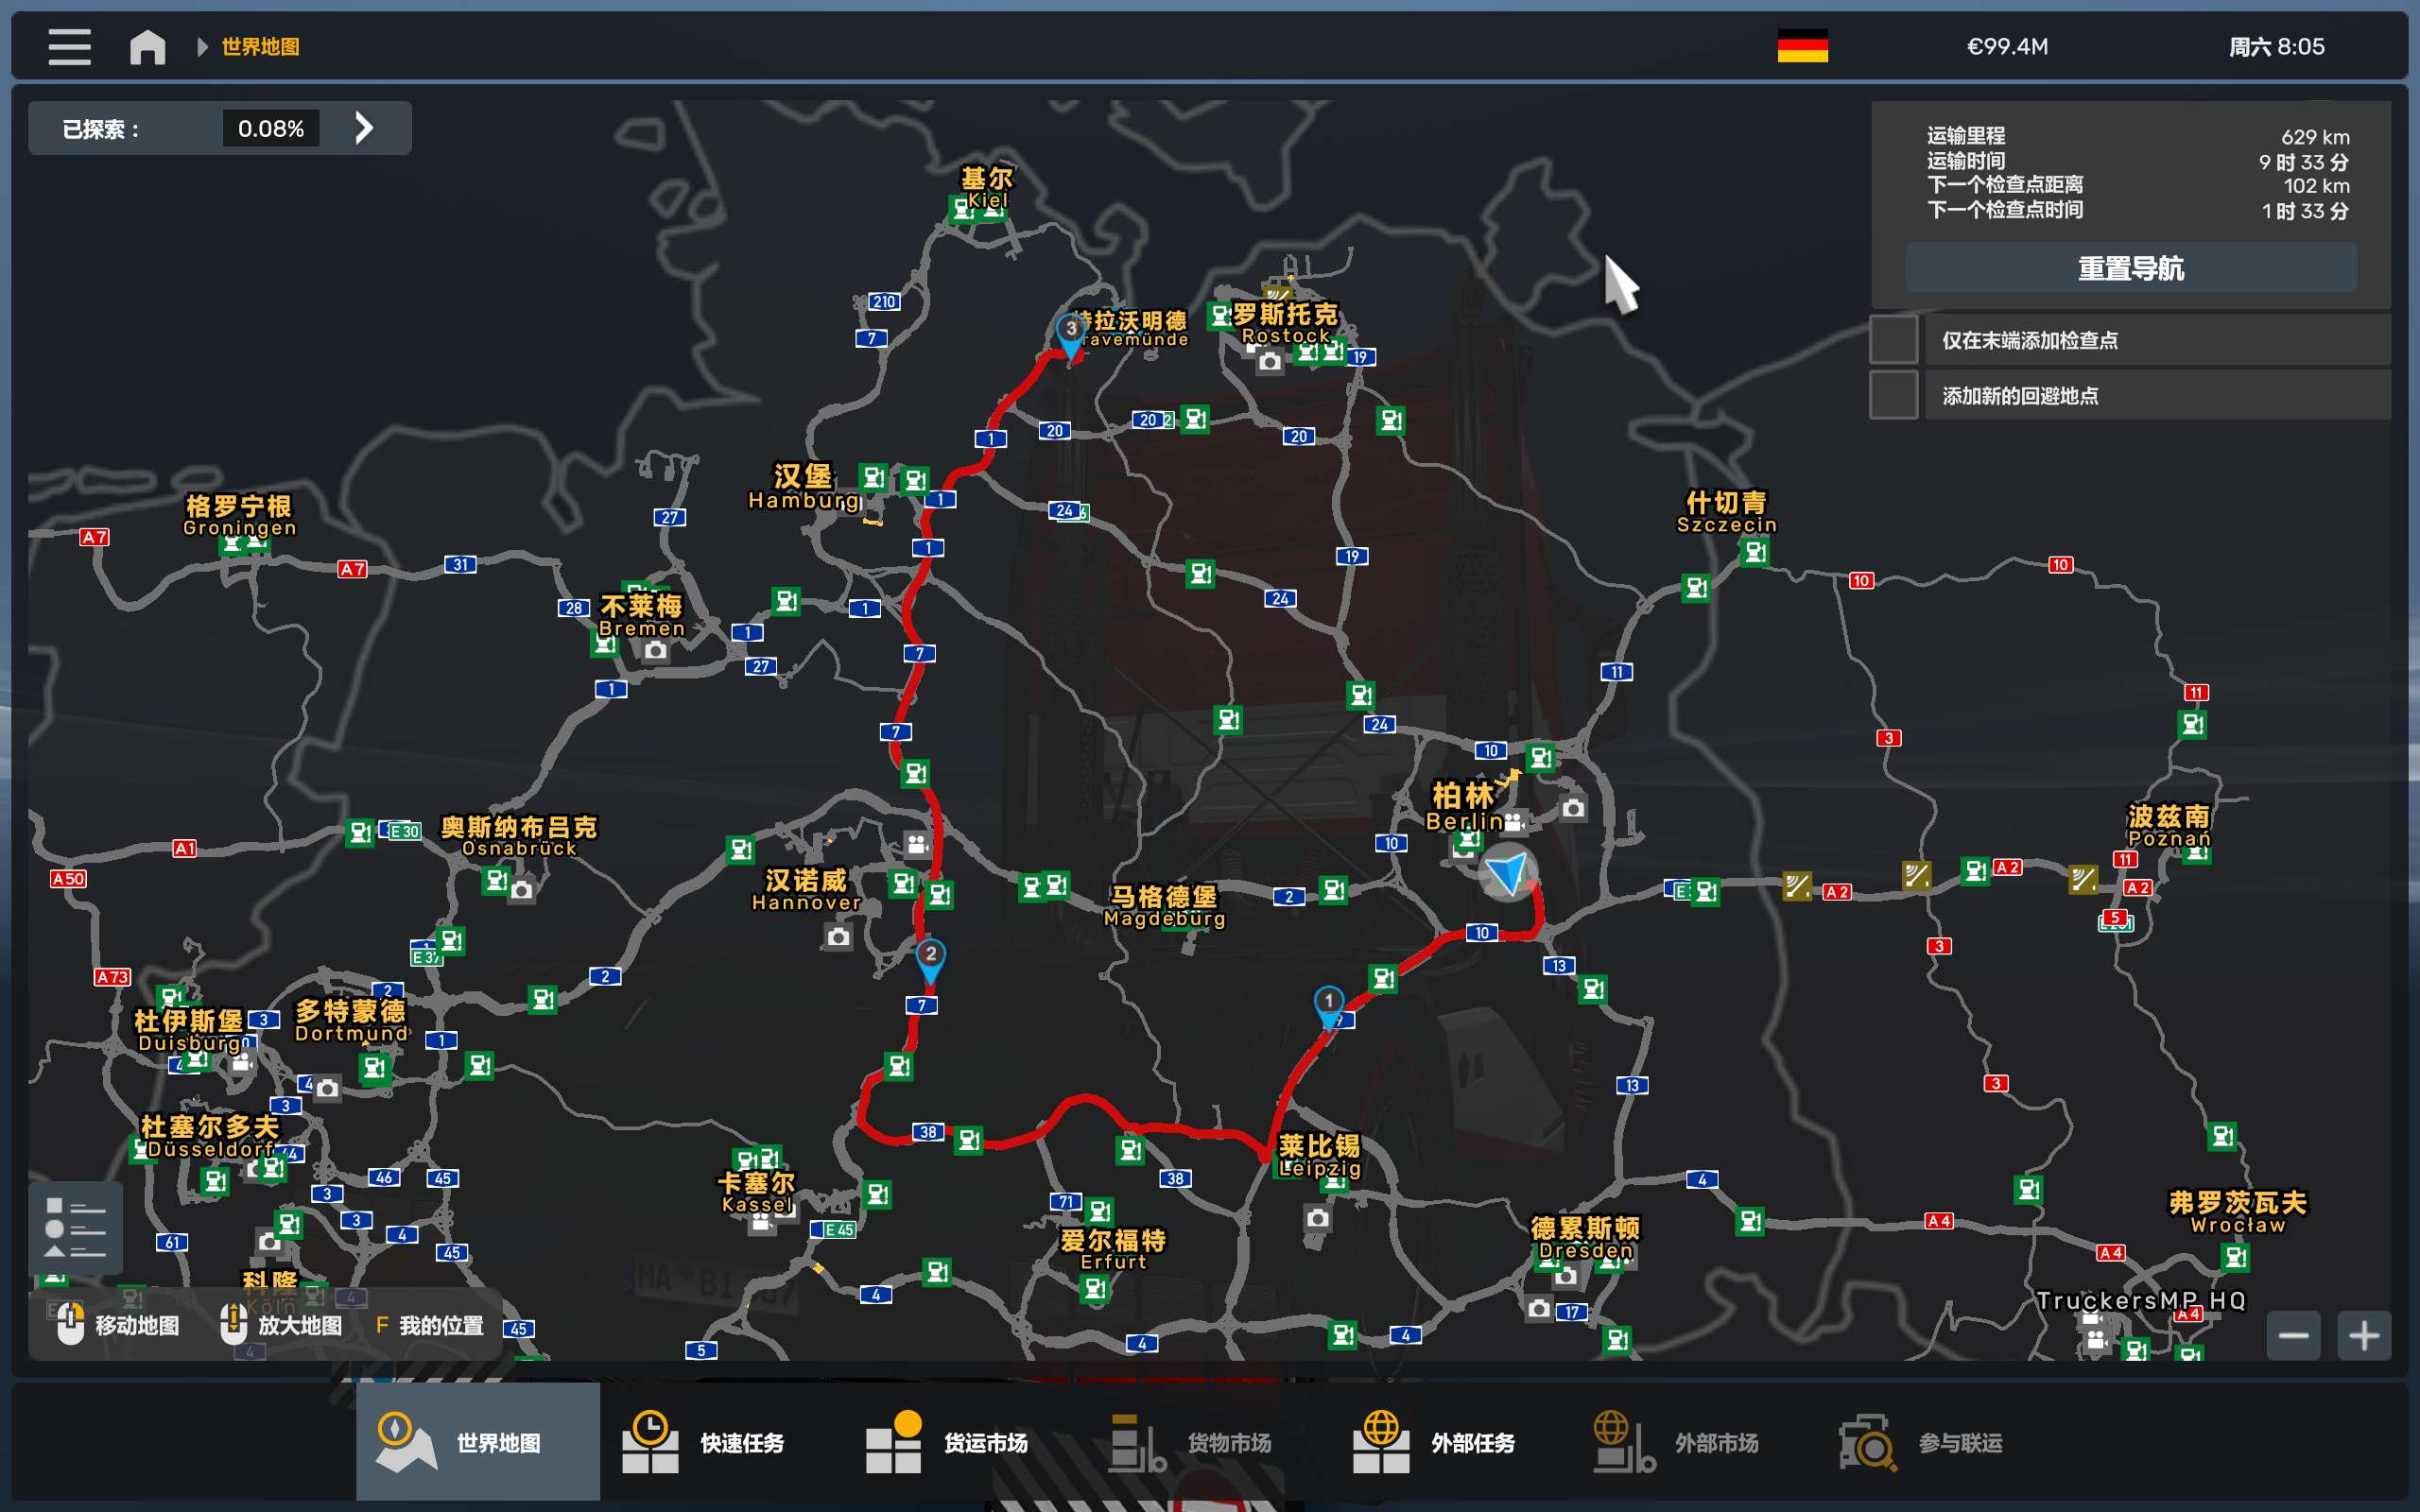
Task: Open the hamburger main menu
Action: coord(69,47)
